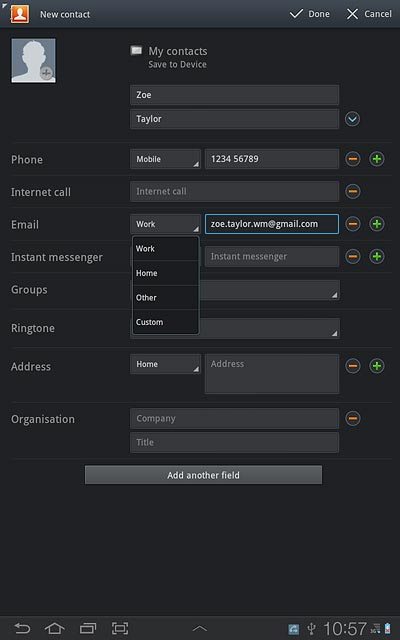The width and height of the screenshot is (400, 640).
Task: Open the Home address type dropdown
Action: (165, 364)
